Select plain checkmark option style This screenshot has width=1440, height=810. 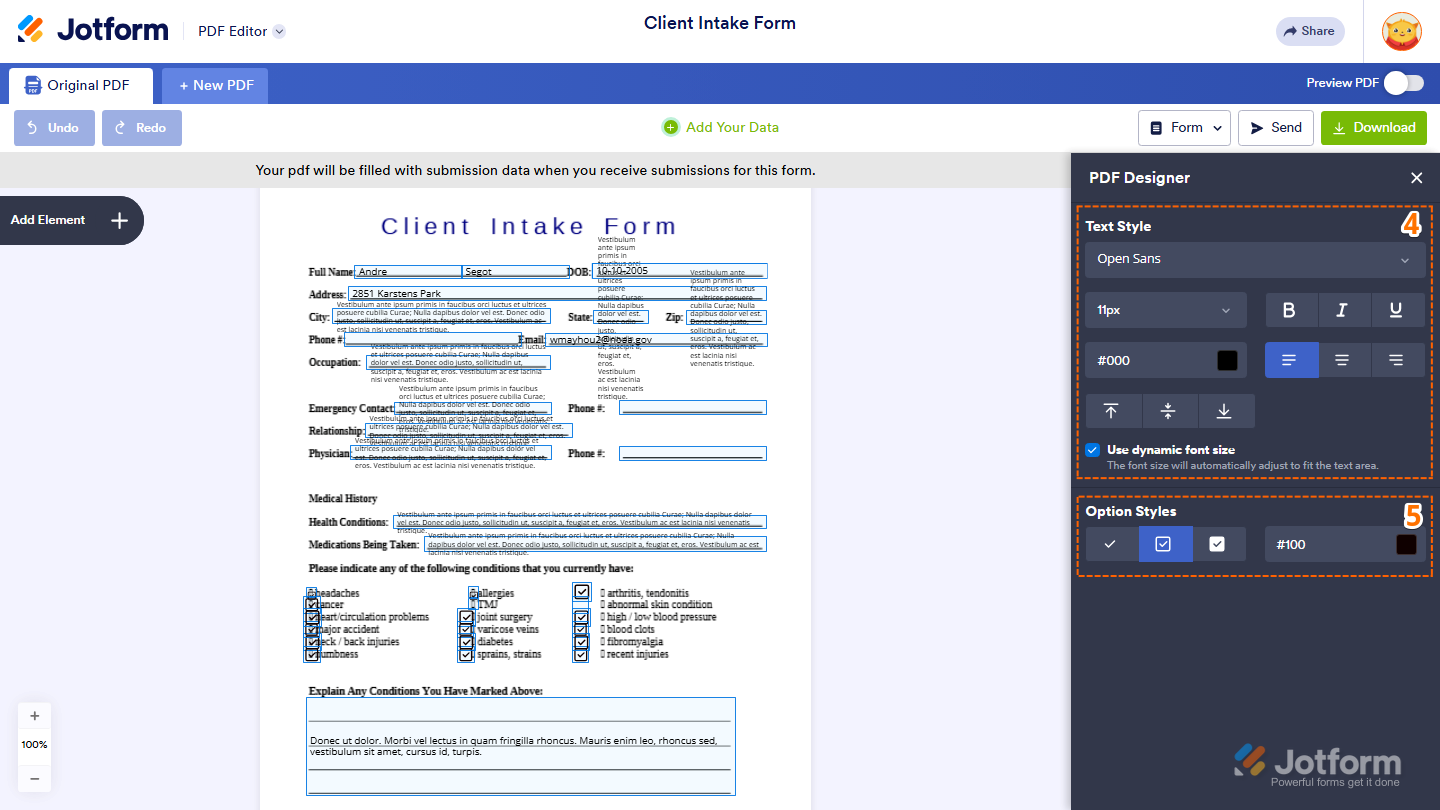pos(1111,544)
